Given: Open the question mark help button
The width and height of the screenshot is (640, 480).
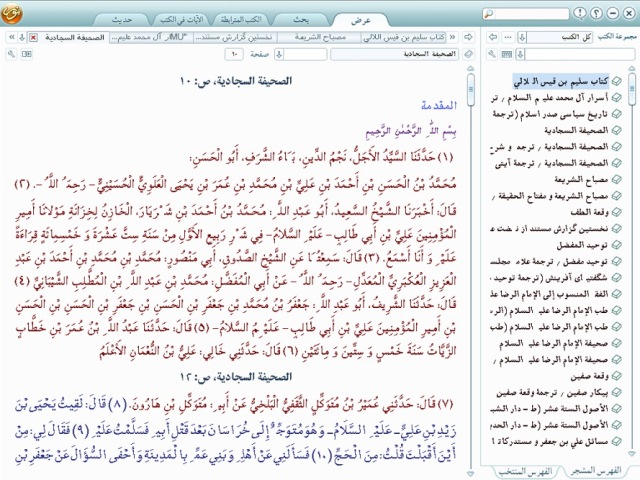Looking at the screenshot, I should pos(596,13).
